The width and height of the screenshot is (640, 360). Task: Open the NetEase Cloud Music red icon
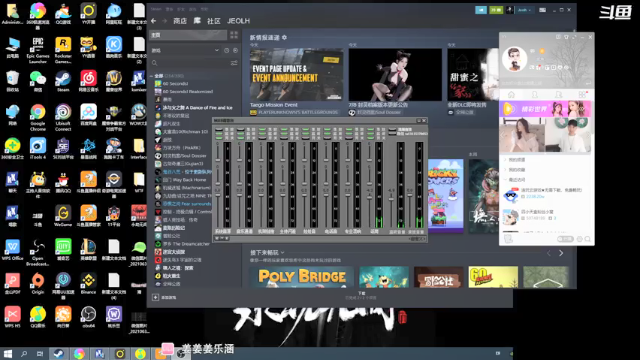88,80
